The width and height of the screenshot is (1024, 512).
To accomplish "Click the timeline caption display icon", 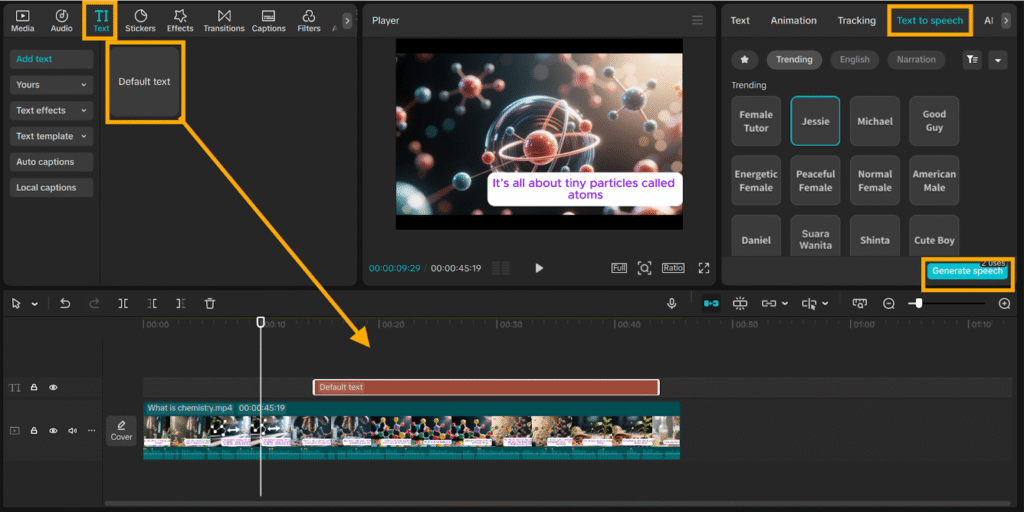I will click(x=860, y=303).
